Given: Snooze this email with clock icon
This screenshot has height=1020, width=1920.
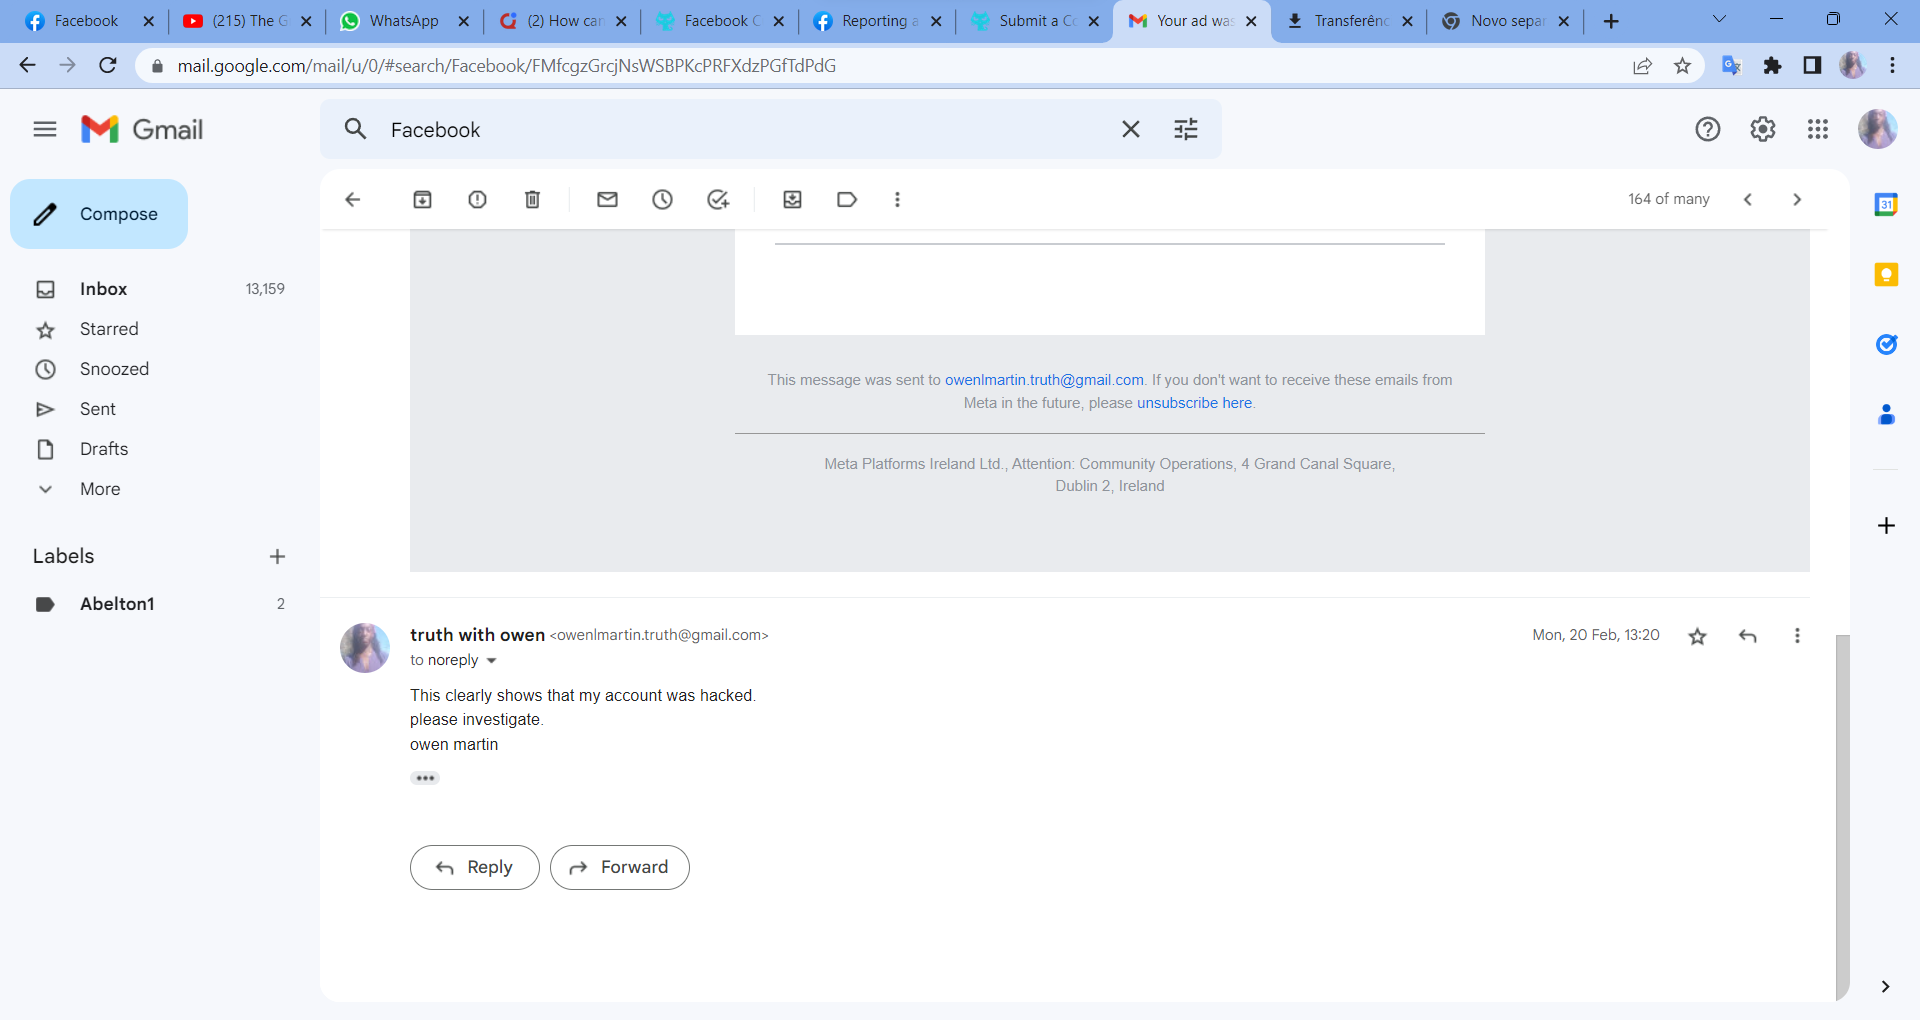Looking at the screenshot, I should coord(662,200).
